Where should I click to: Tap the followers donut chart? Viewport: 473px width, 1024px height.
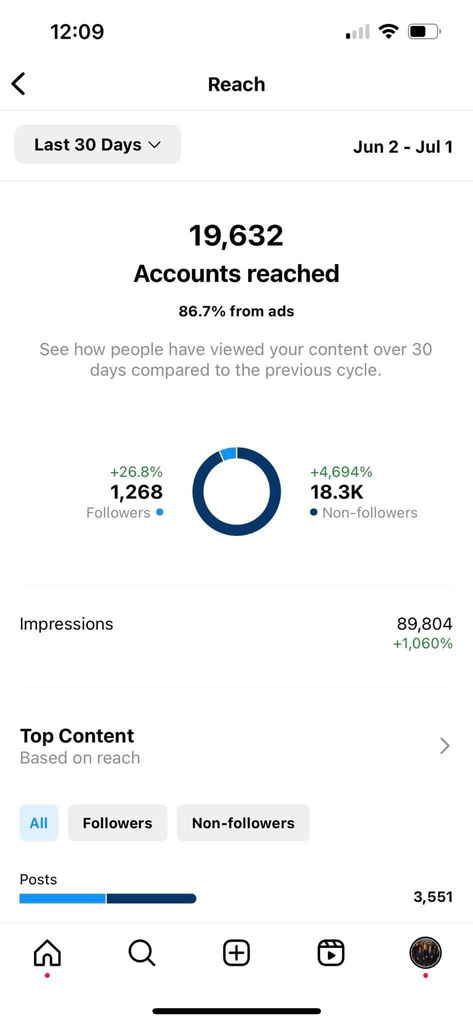pyautogui.click(x=236, y=492)
